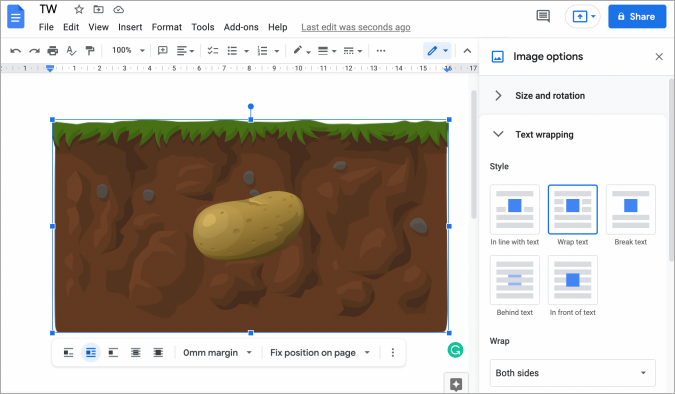The height and width of the screenshot is (394, 675).
Task: Click the move to folder icon
Action: [99, 9]
